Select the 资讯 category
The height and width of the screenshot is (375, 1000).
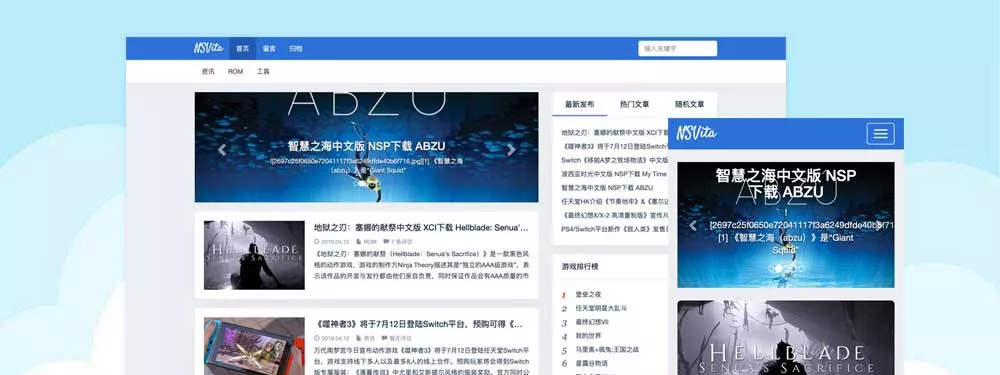click(x=208, y=71)
